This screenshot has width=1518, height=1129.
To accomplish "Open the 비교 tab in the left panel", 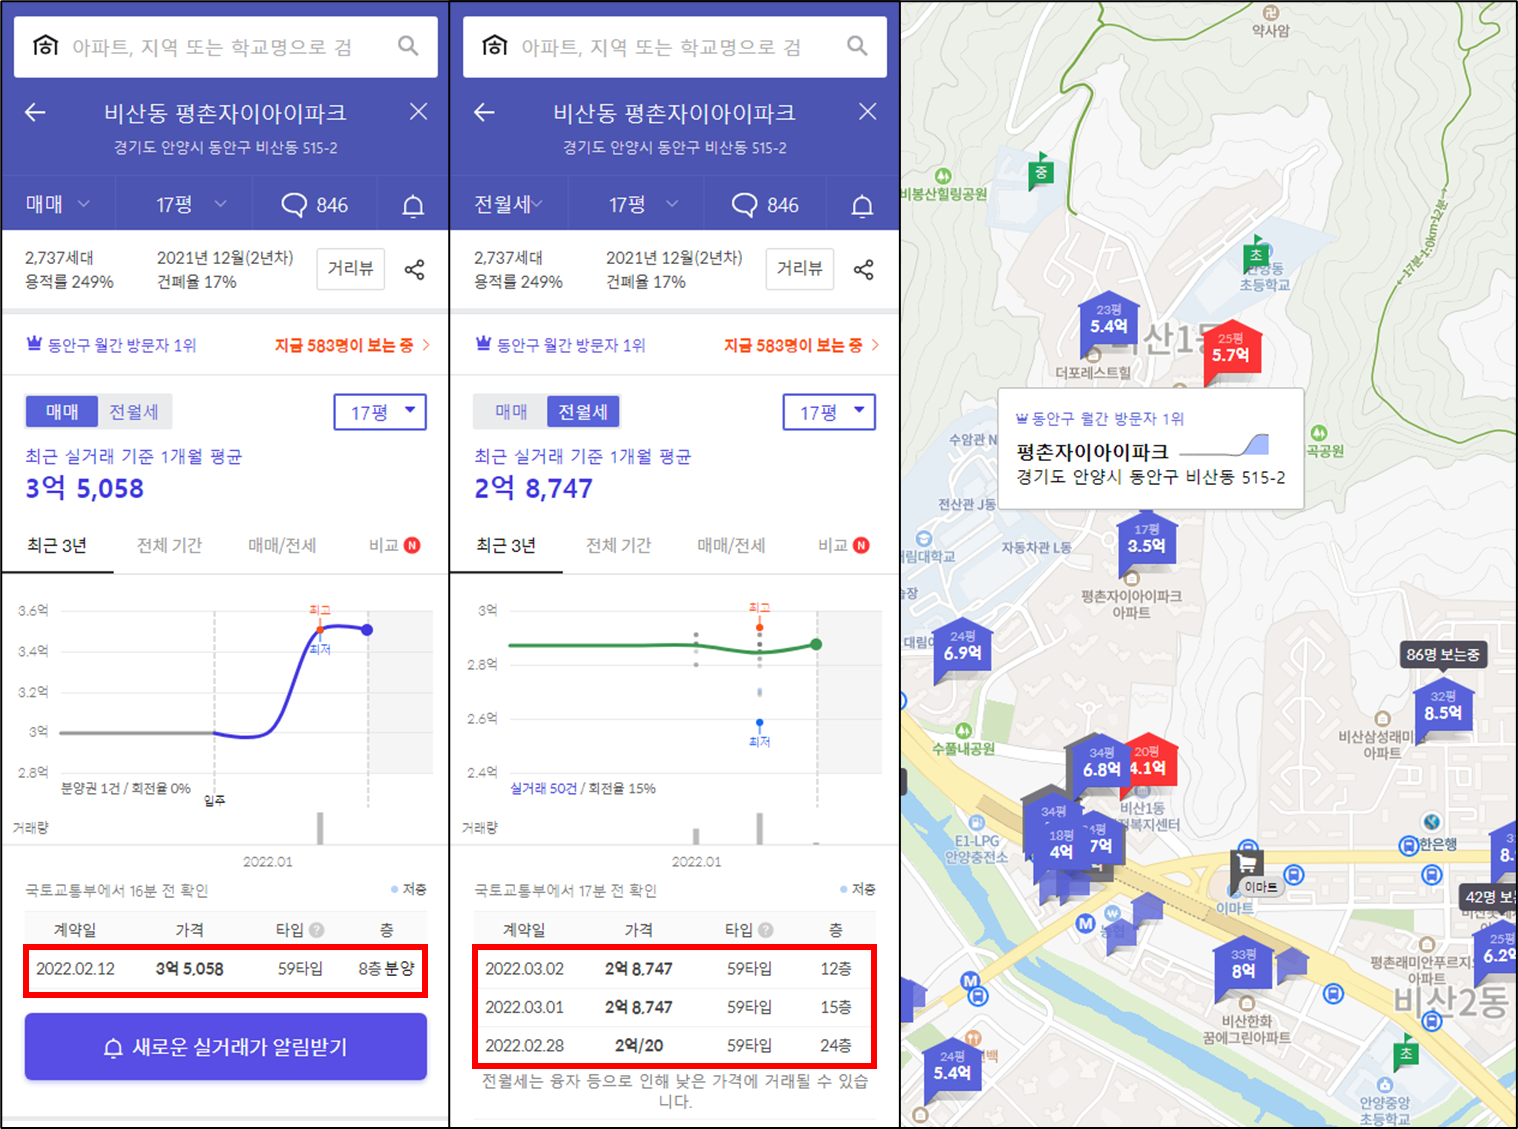I will 394,546.
